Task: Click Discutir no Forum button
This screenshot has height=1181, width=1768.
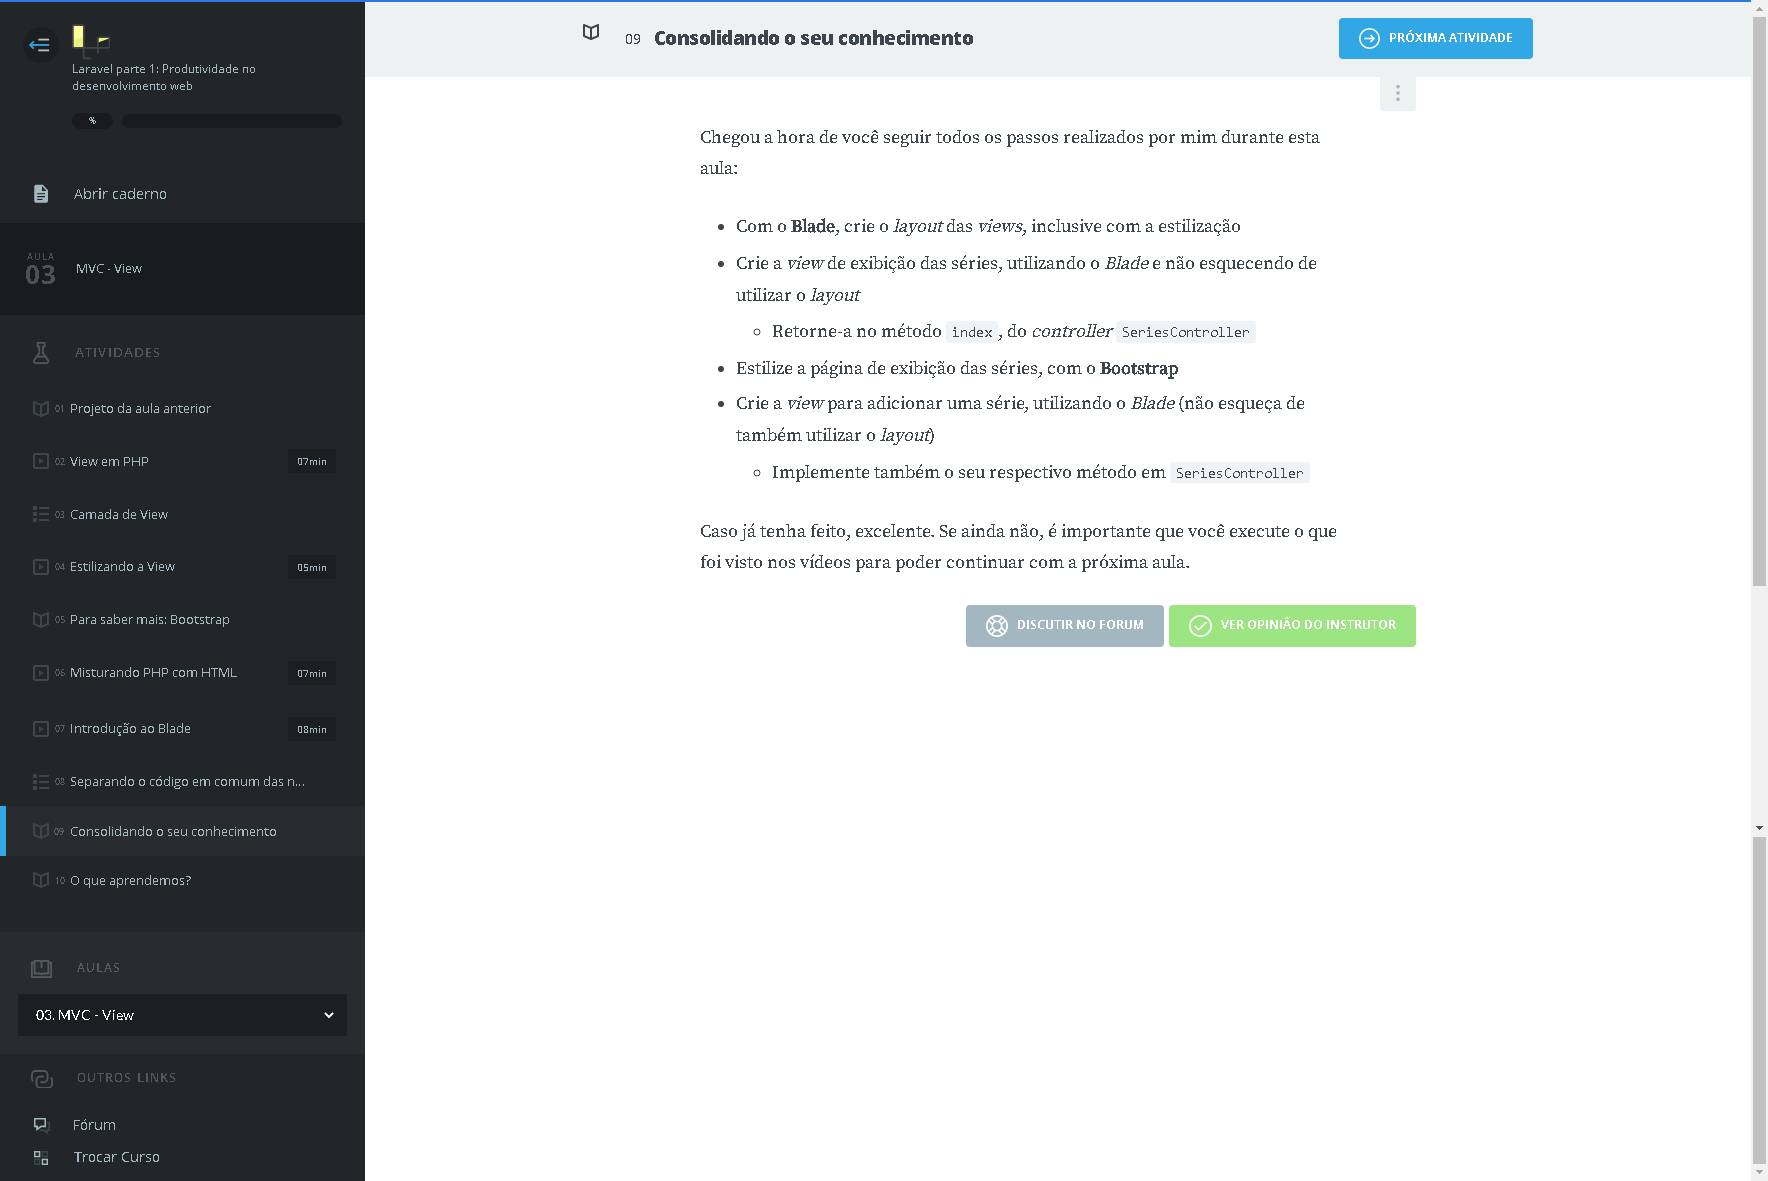Action: pos(1064,626)
